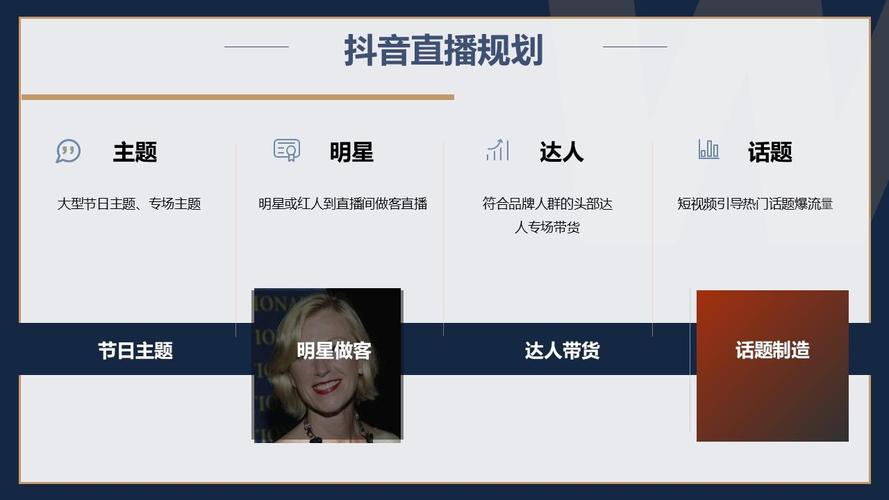Click the gold horizontal bar under the title

238,97
